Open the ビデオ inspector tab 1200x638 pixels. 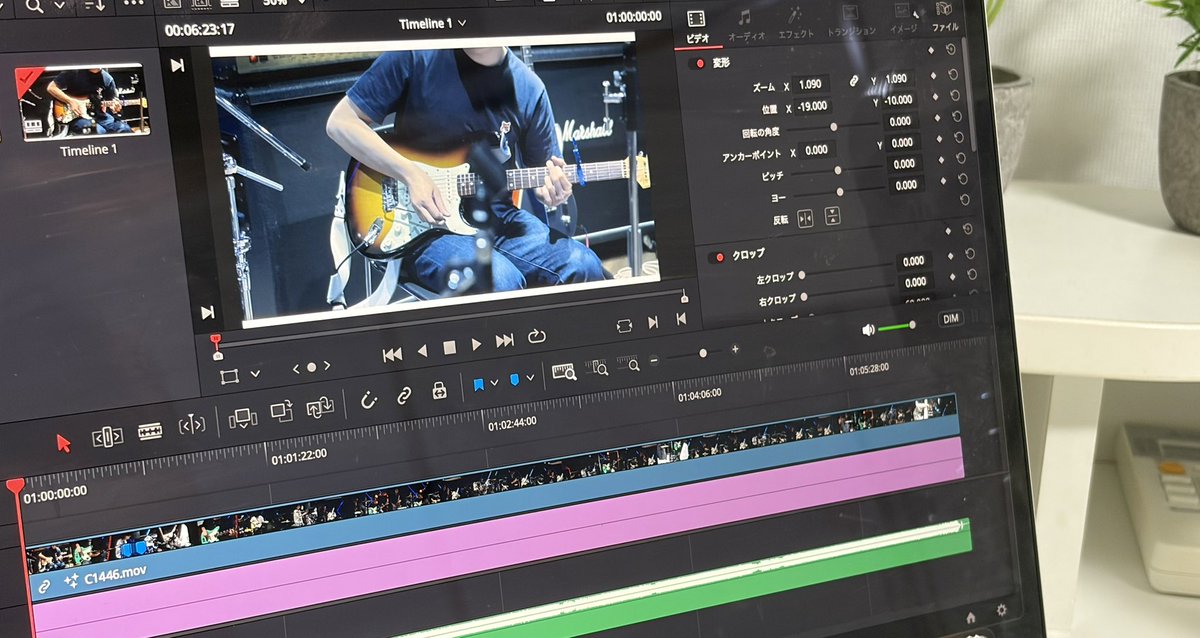coord(697,27)
